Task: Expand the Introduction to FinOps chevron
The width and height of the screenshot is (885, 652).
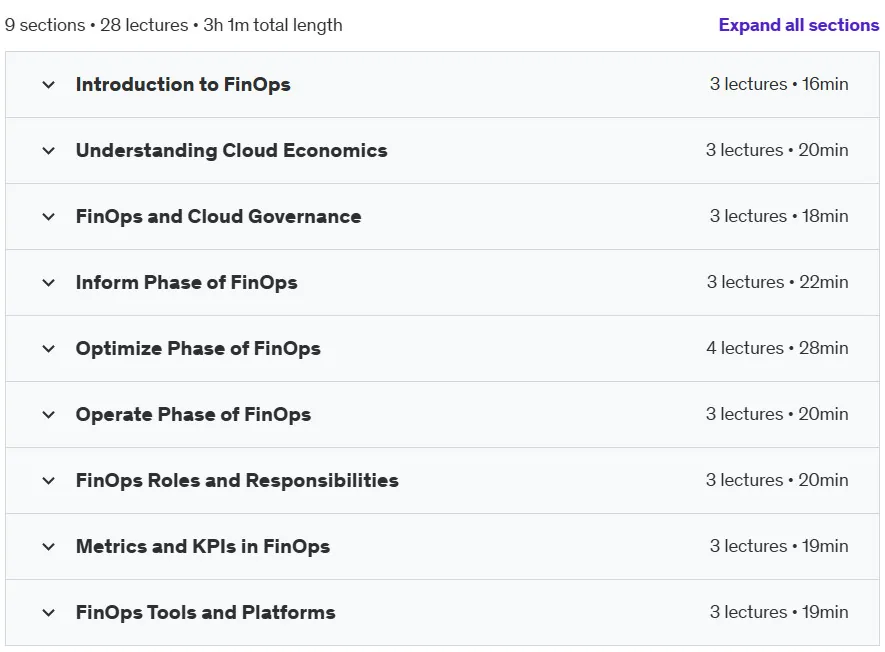Action: pyautogui.click(x=49, y=85)
